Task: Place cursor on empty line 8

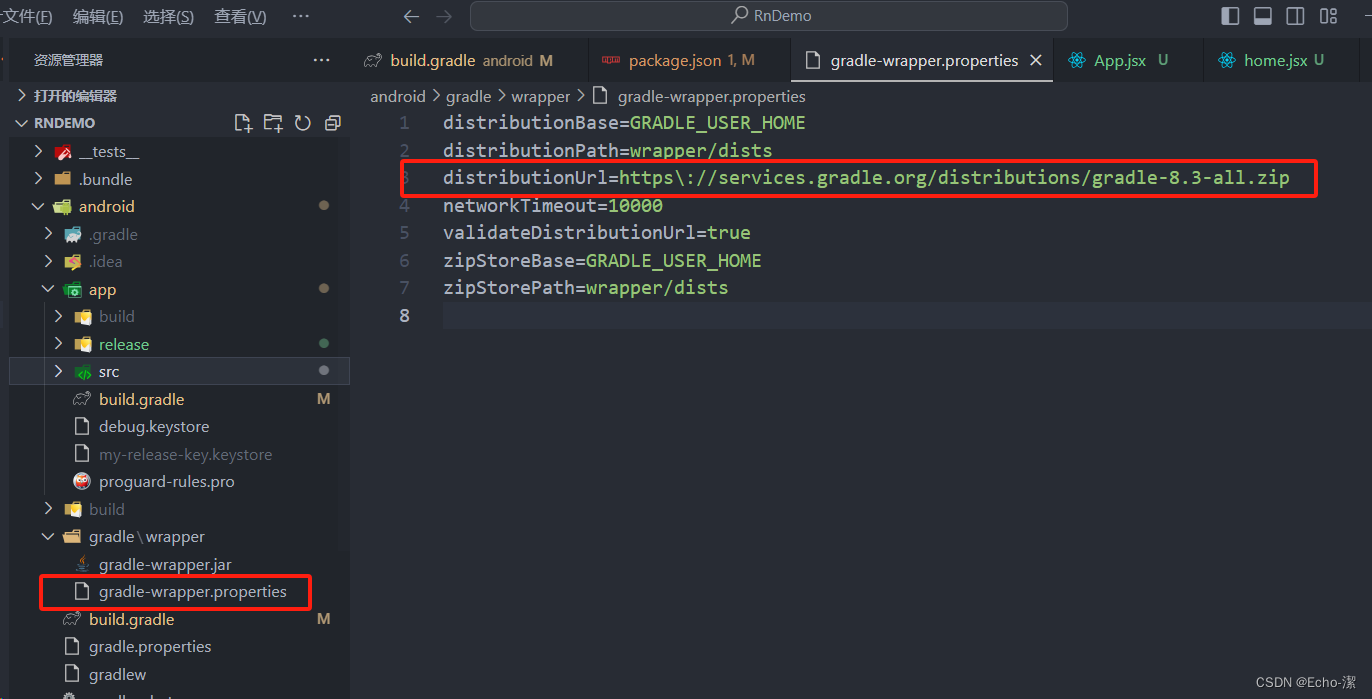Action: 906,316
